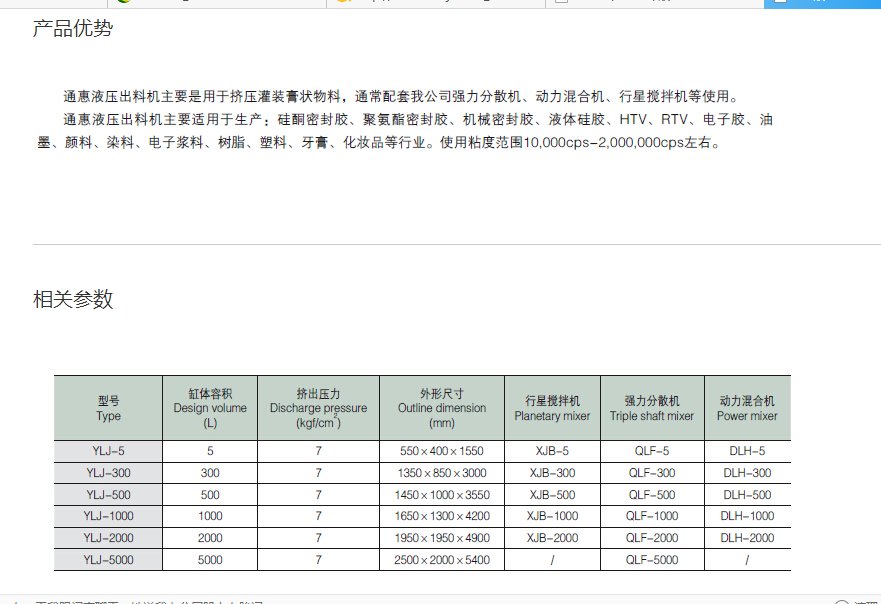This screenshot has width=881, height=604.
Task: Click the 相关参数 section heading
Action: pos(73,299)
